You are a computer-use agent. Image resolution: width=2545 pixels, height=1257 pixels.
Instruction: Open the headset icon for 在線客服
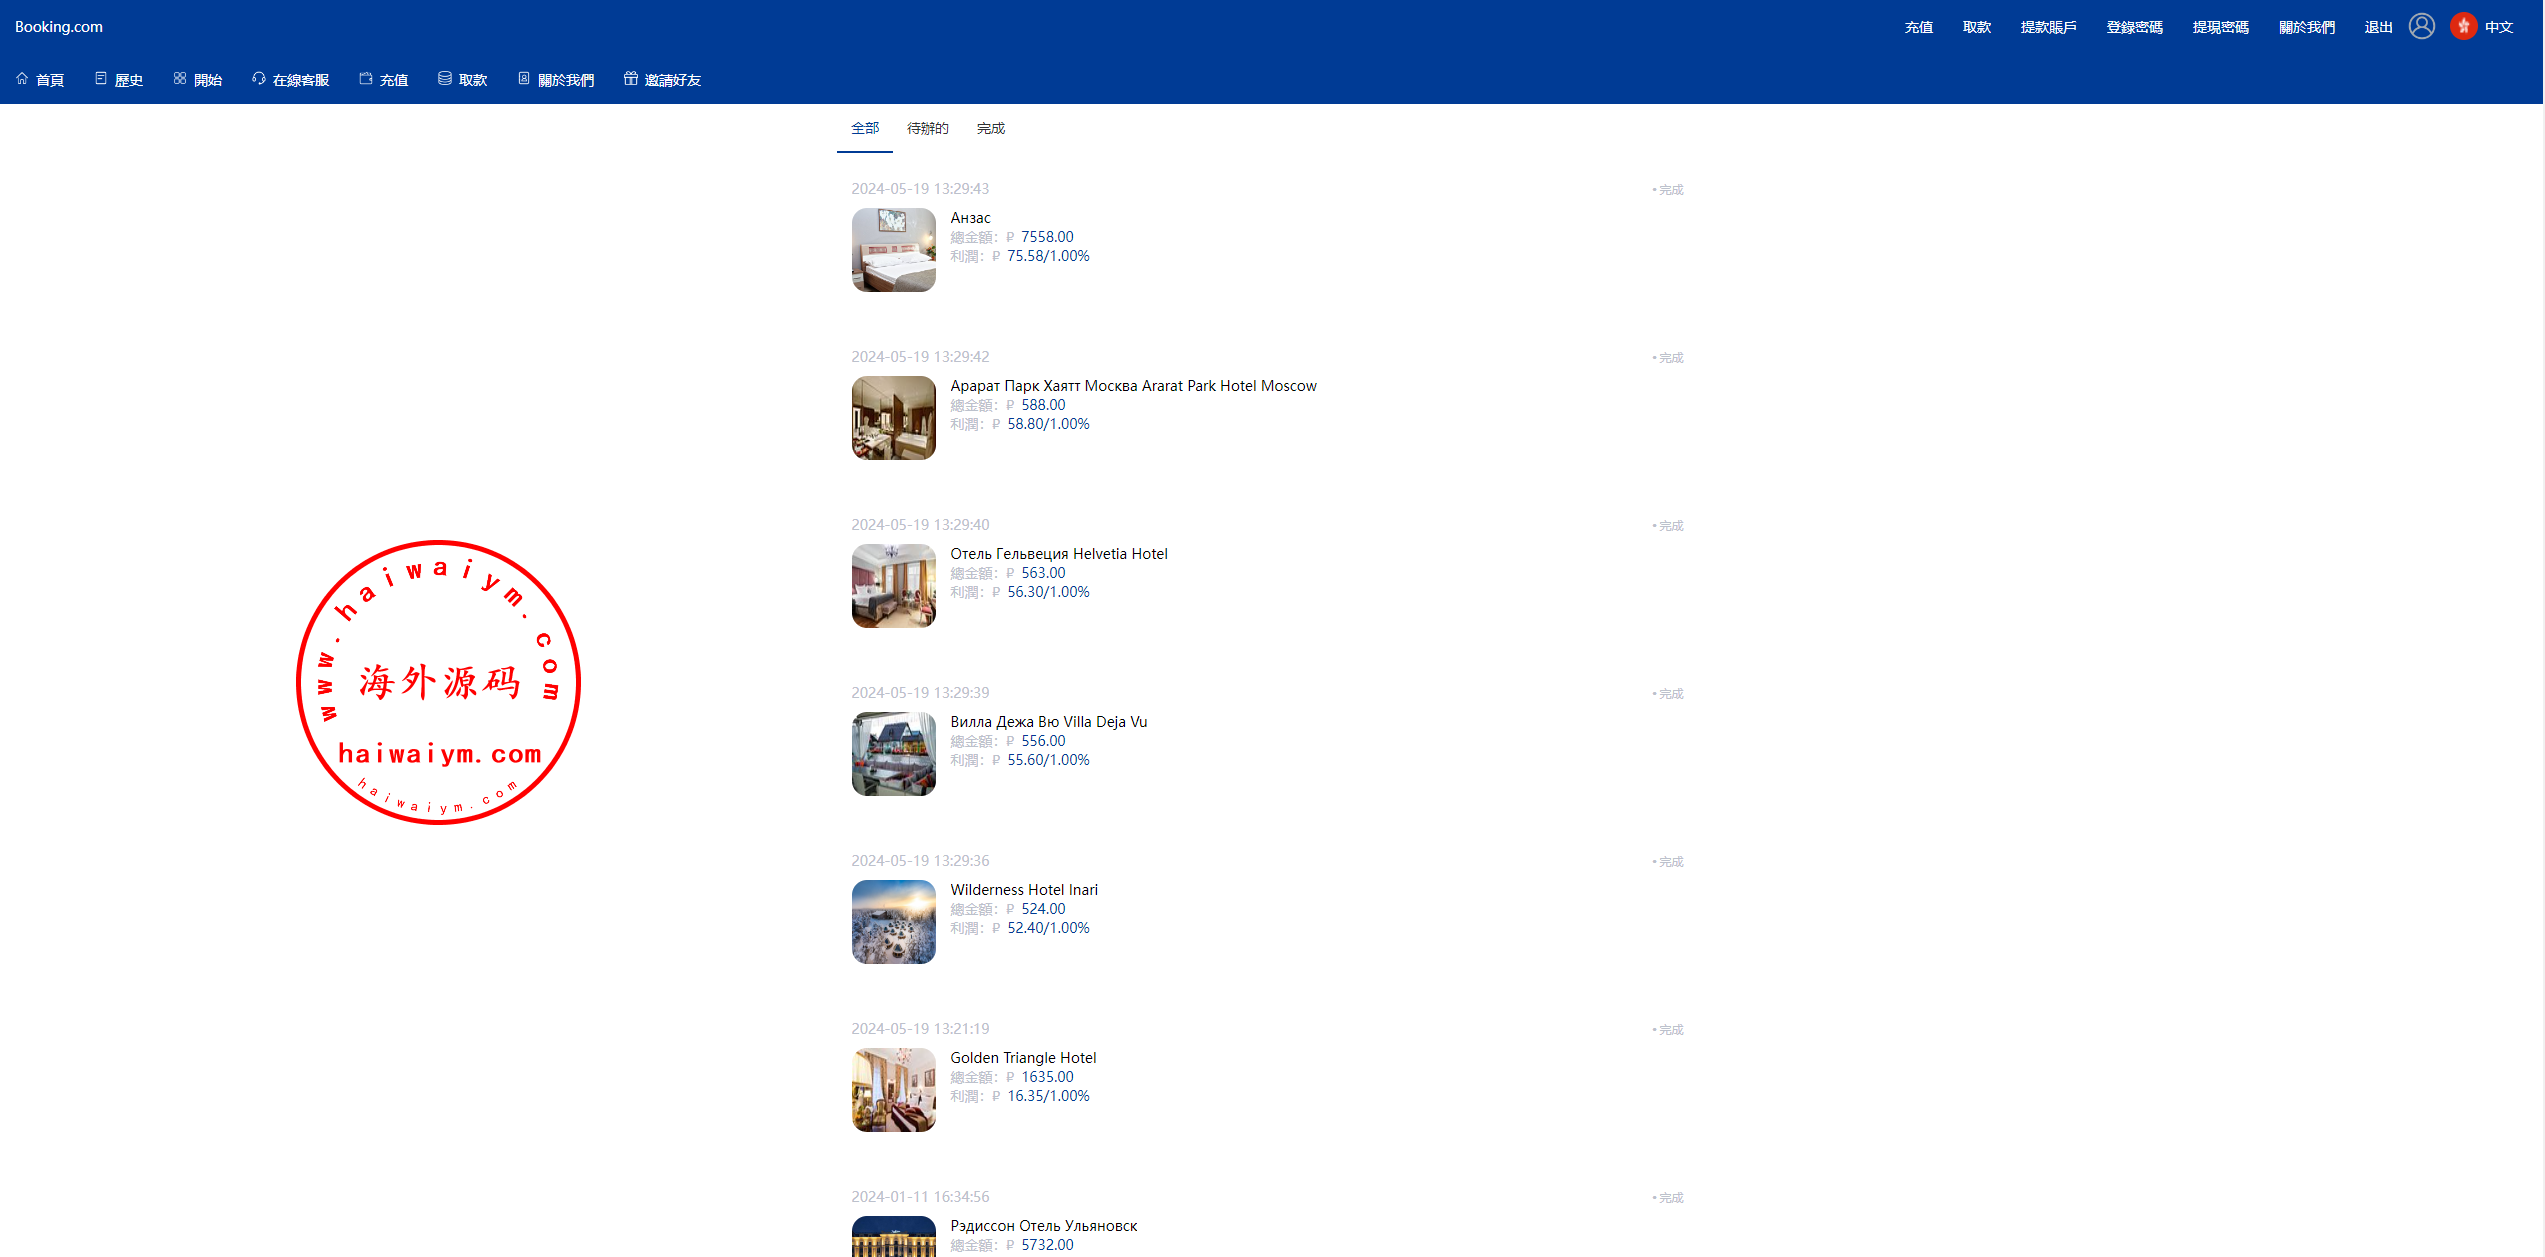tap(259, 78)
